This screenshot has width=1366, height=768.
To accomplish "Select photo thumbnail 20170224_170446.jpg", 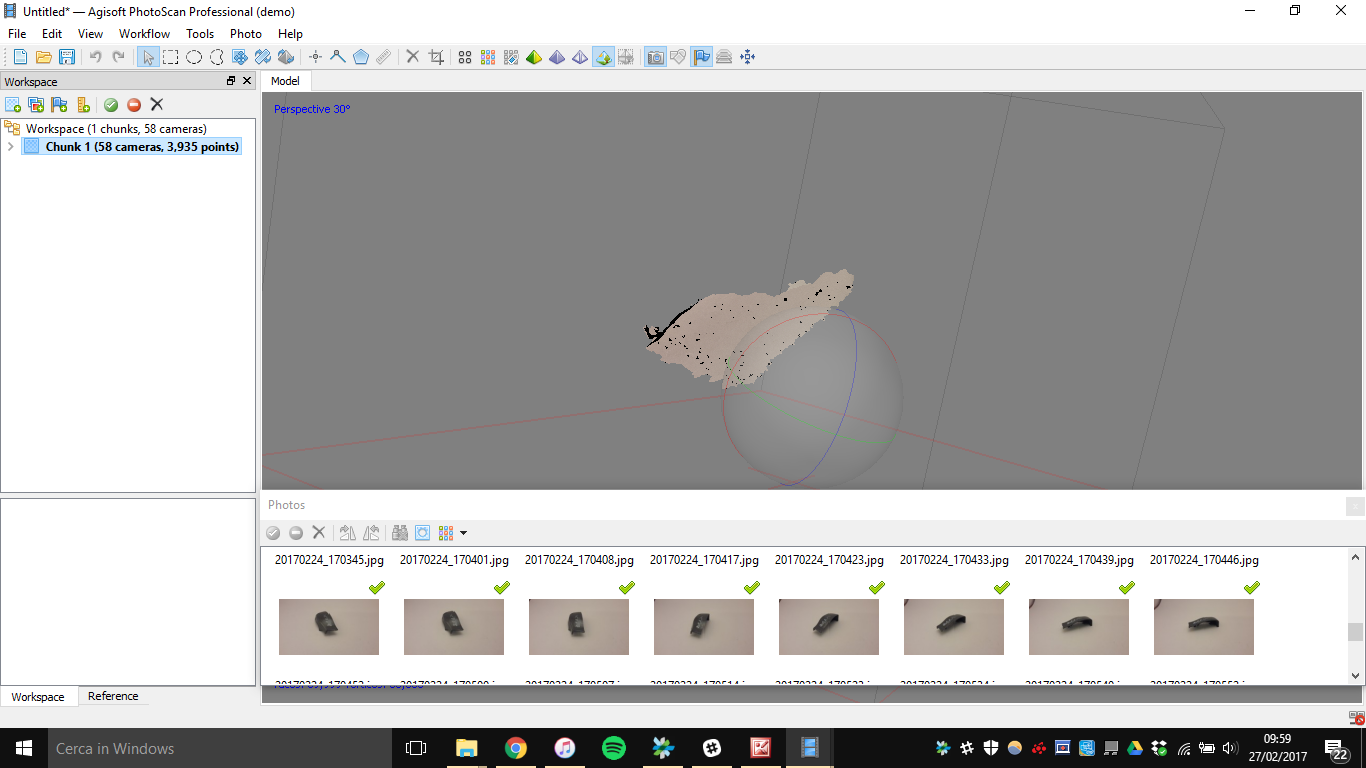I will tap(1204, 627).
